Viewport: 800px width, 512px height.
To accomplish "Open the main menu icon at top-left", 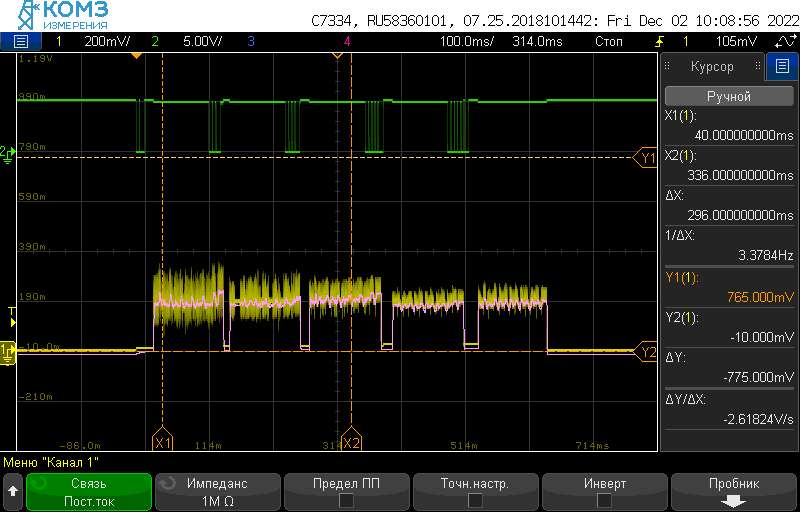I will point(21,41).
